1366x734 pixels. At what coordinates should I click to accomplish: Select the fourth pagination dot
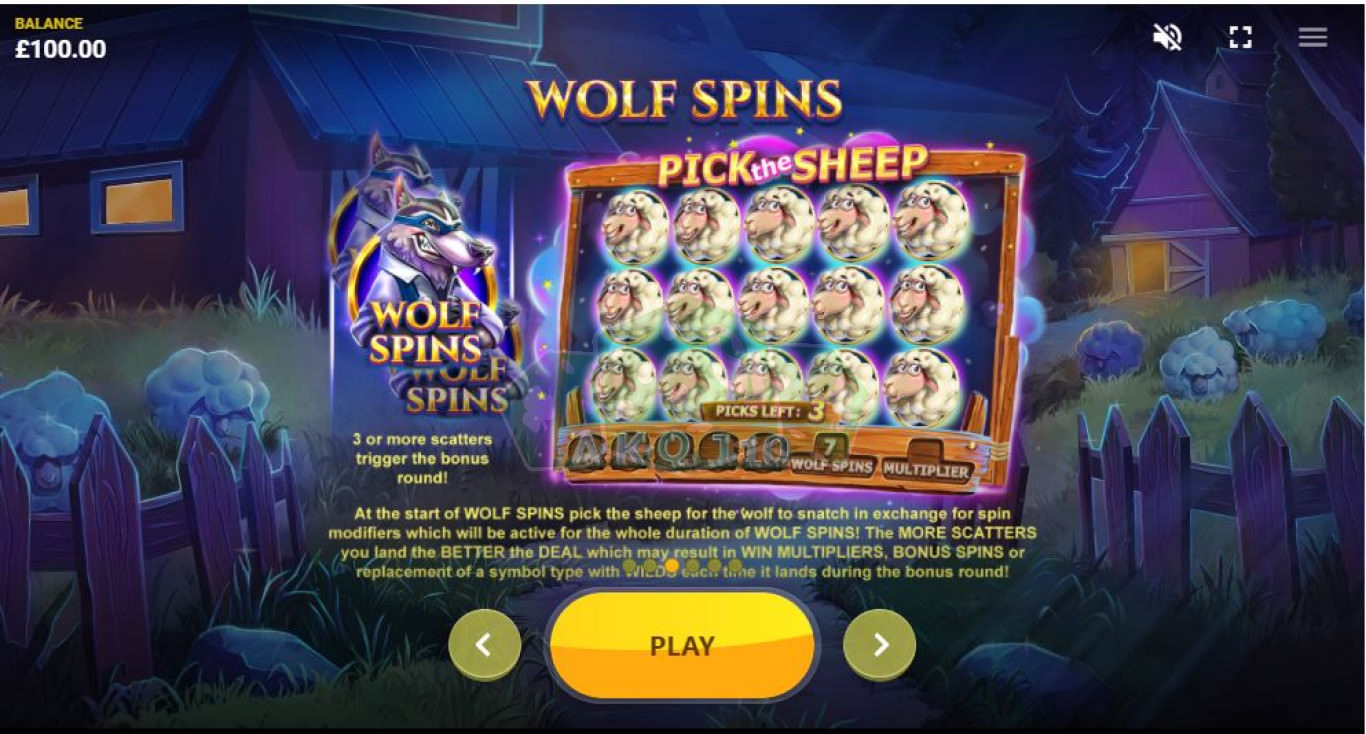pos(693,566)
